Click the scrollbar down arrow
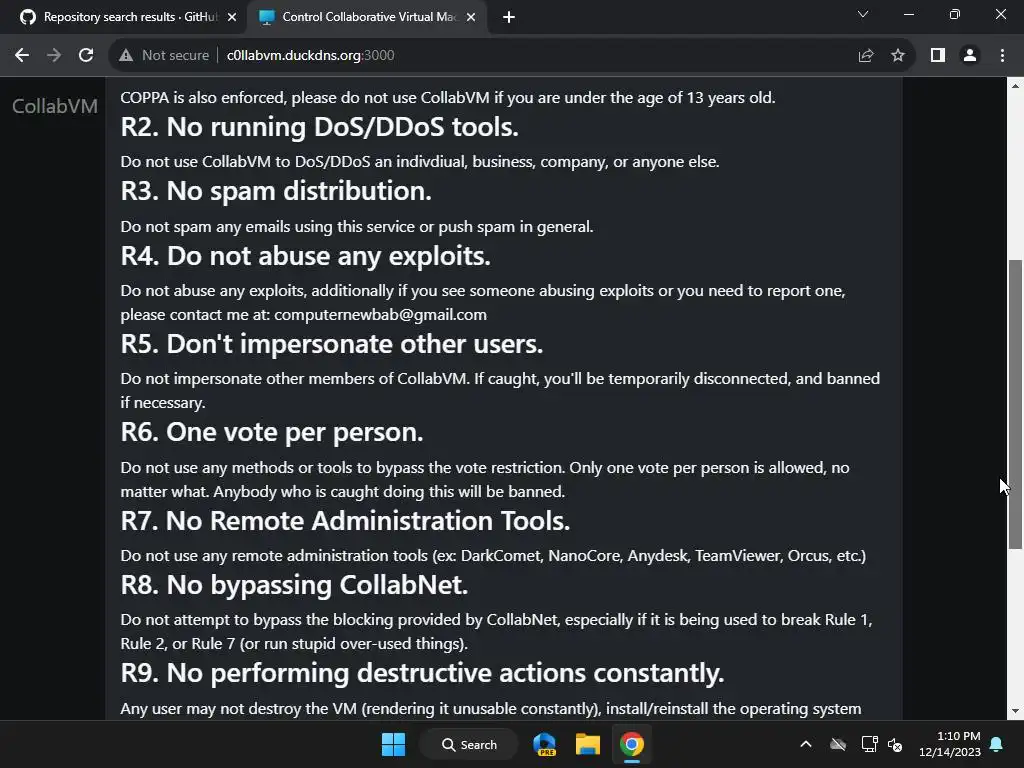 (1016, 712)
